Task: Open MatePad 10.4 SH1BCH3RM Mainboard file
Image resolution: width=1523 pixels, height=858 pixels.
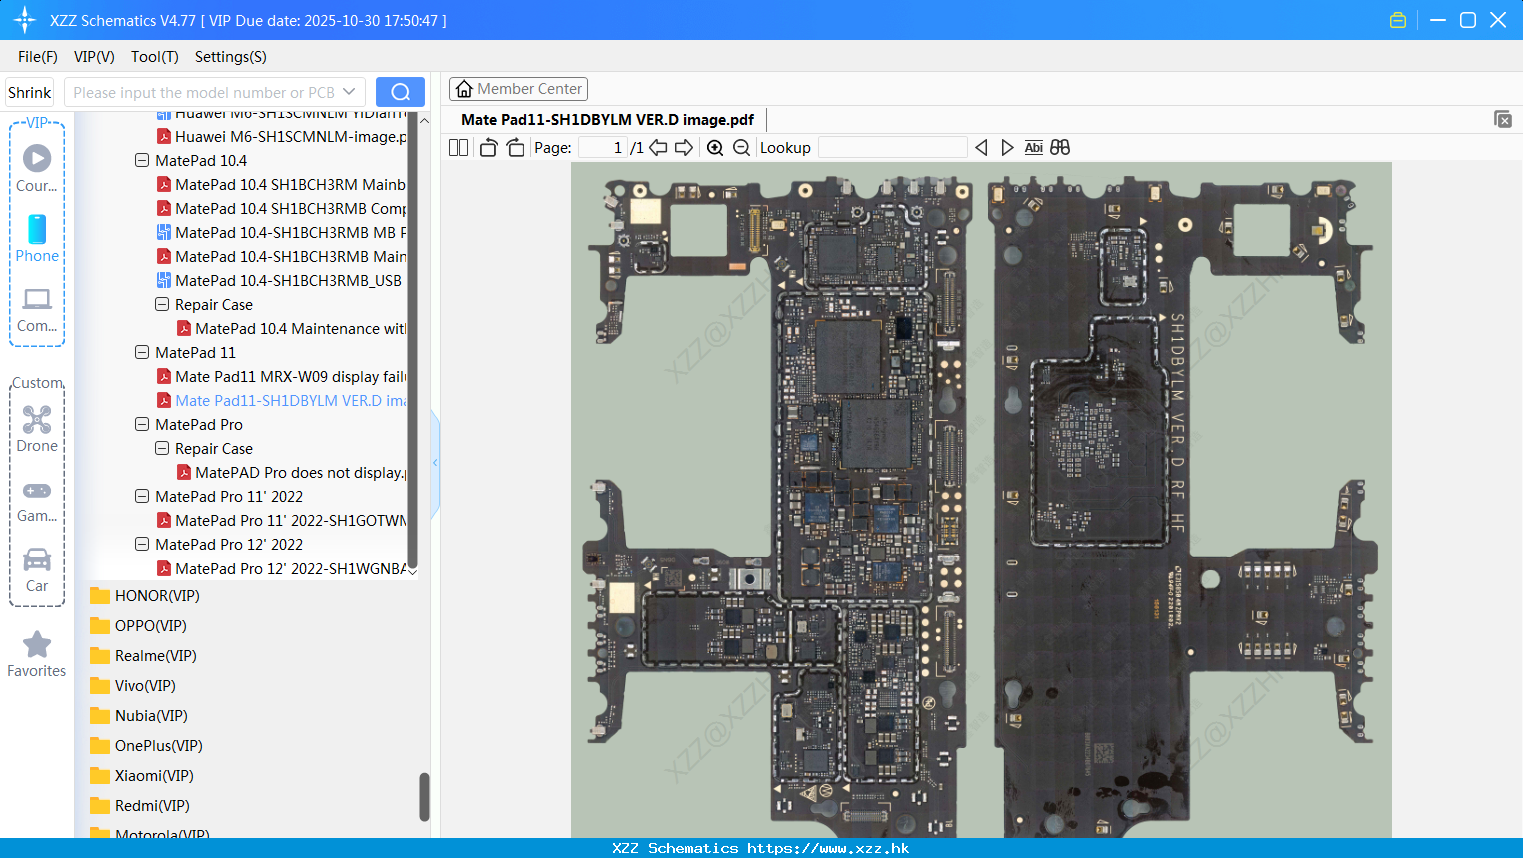Action: tap(281, 184)
